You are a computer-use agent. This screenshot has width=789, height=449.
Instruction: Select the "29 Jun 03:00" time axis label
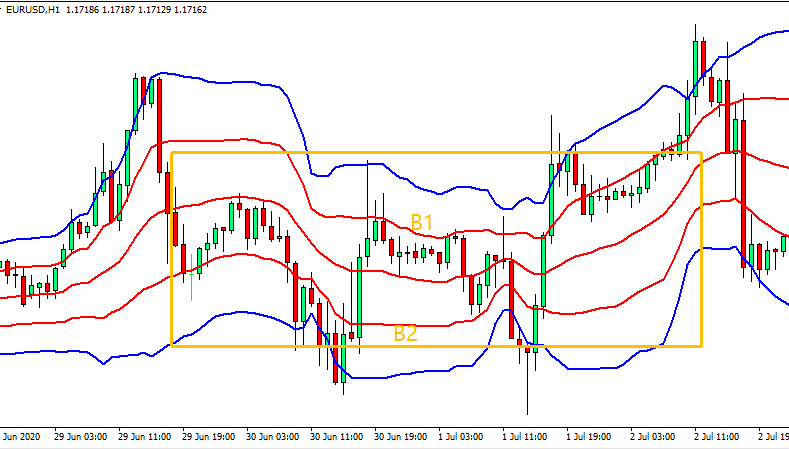click(81, 437)
